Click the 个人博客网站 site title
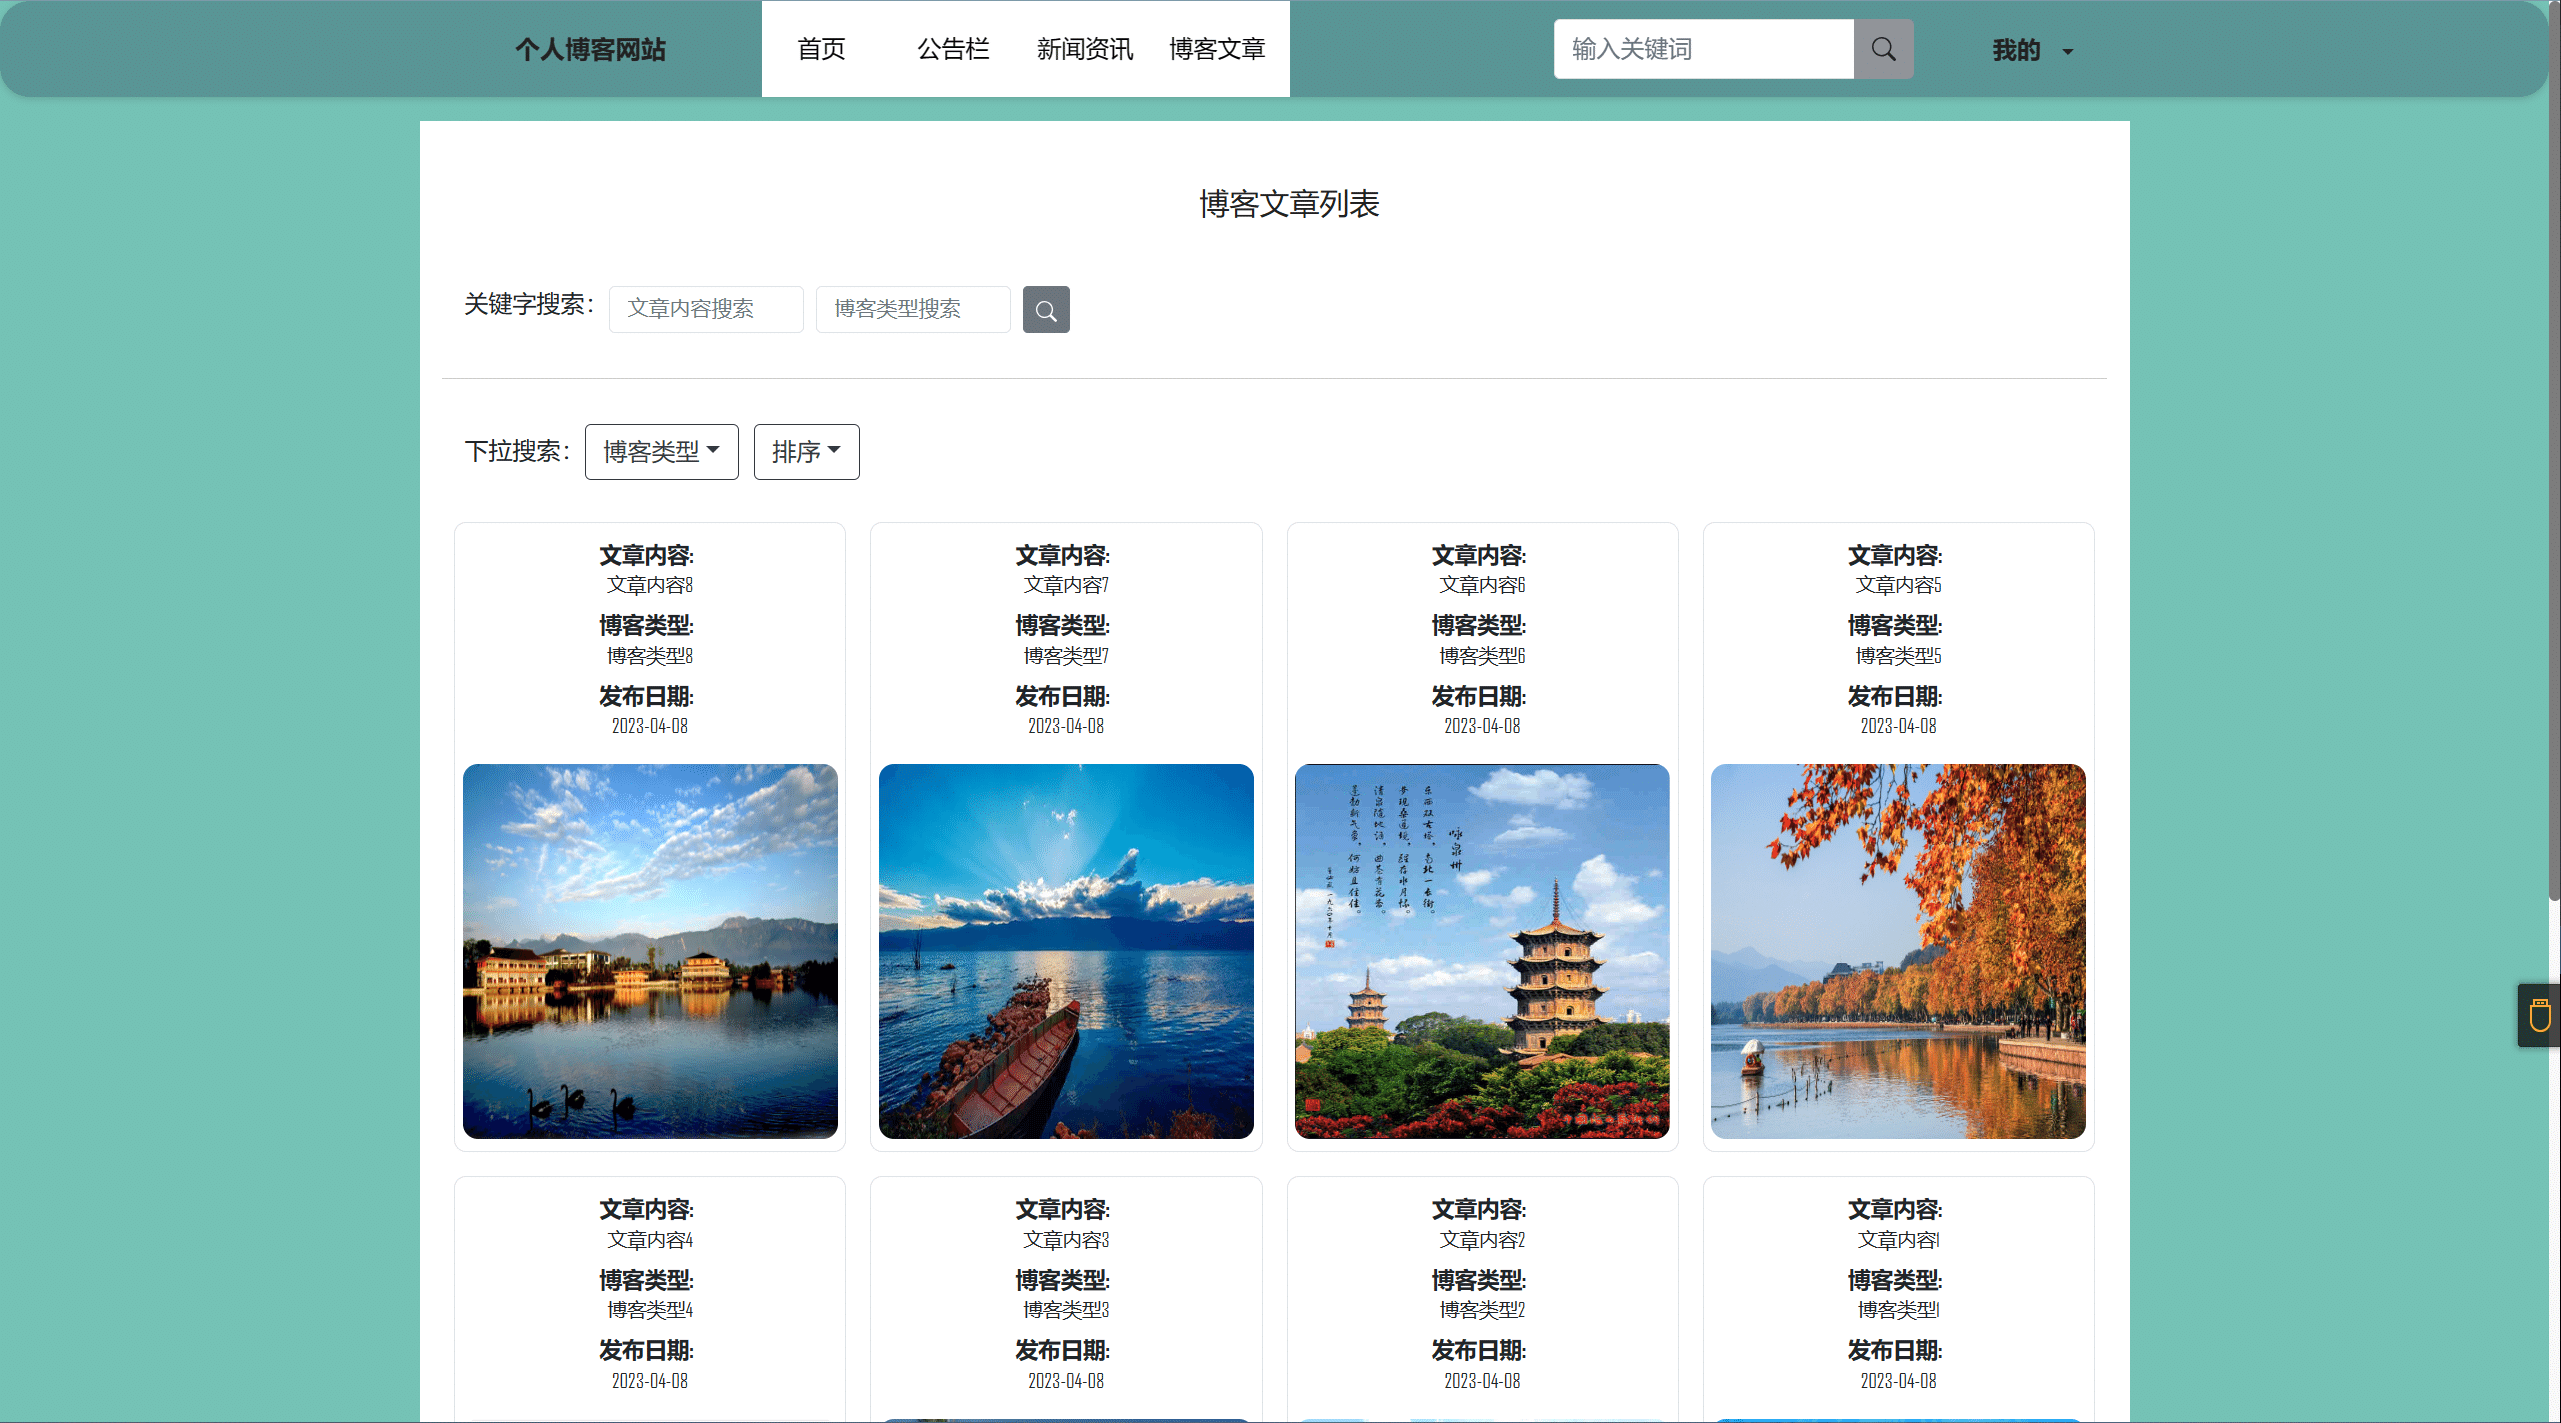The width and height of the screenshot is (2561, 1423). [590, 50]
